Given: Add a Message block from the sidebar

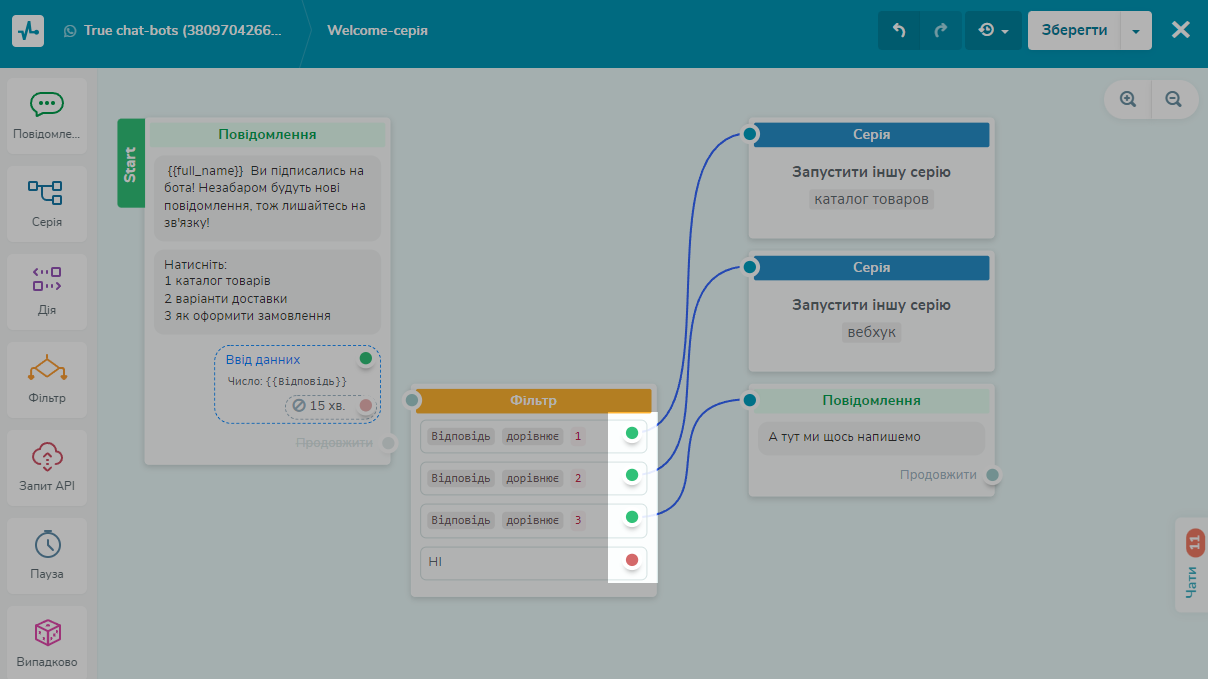Looking at the screenshot, I should click(47, 115).
